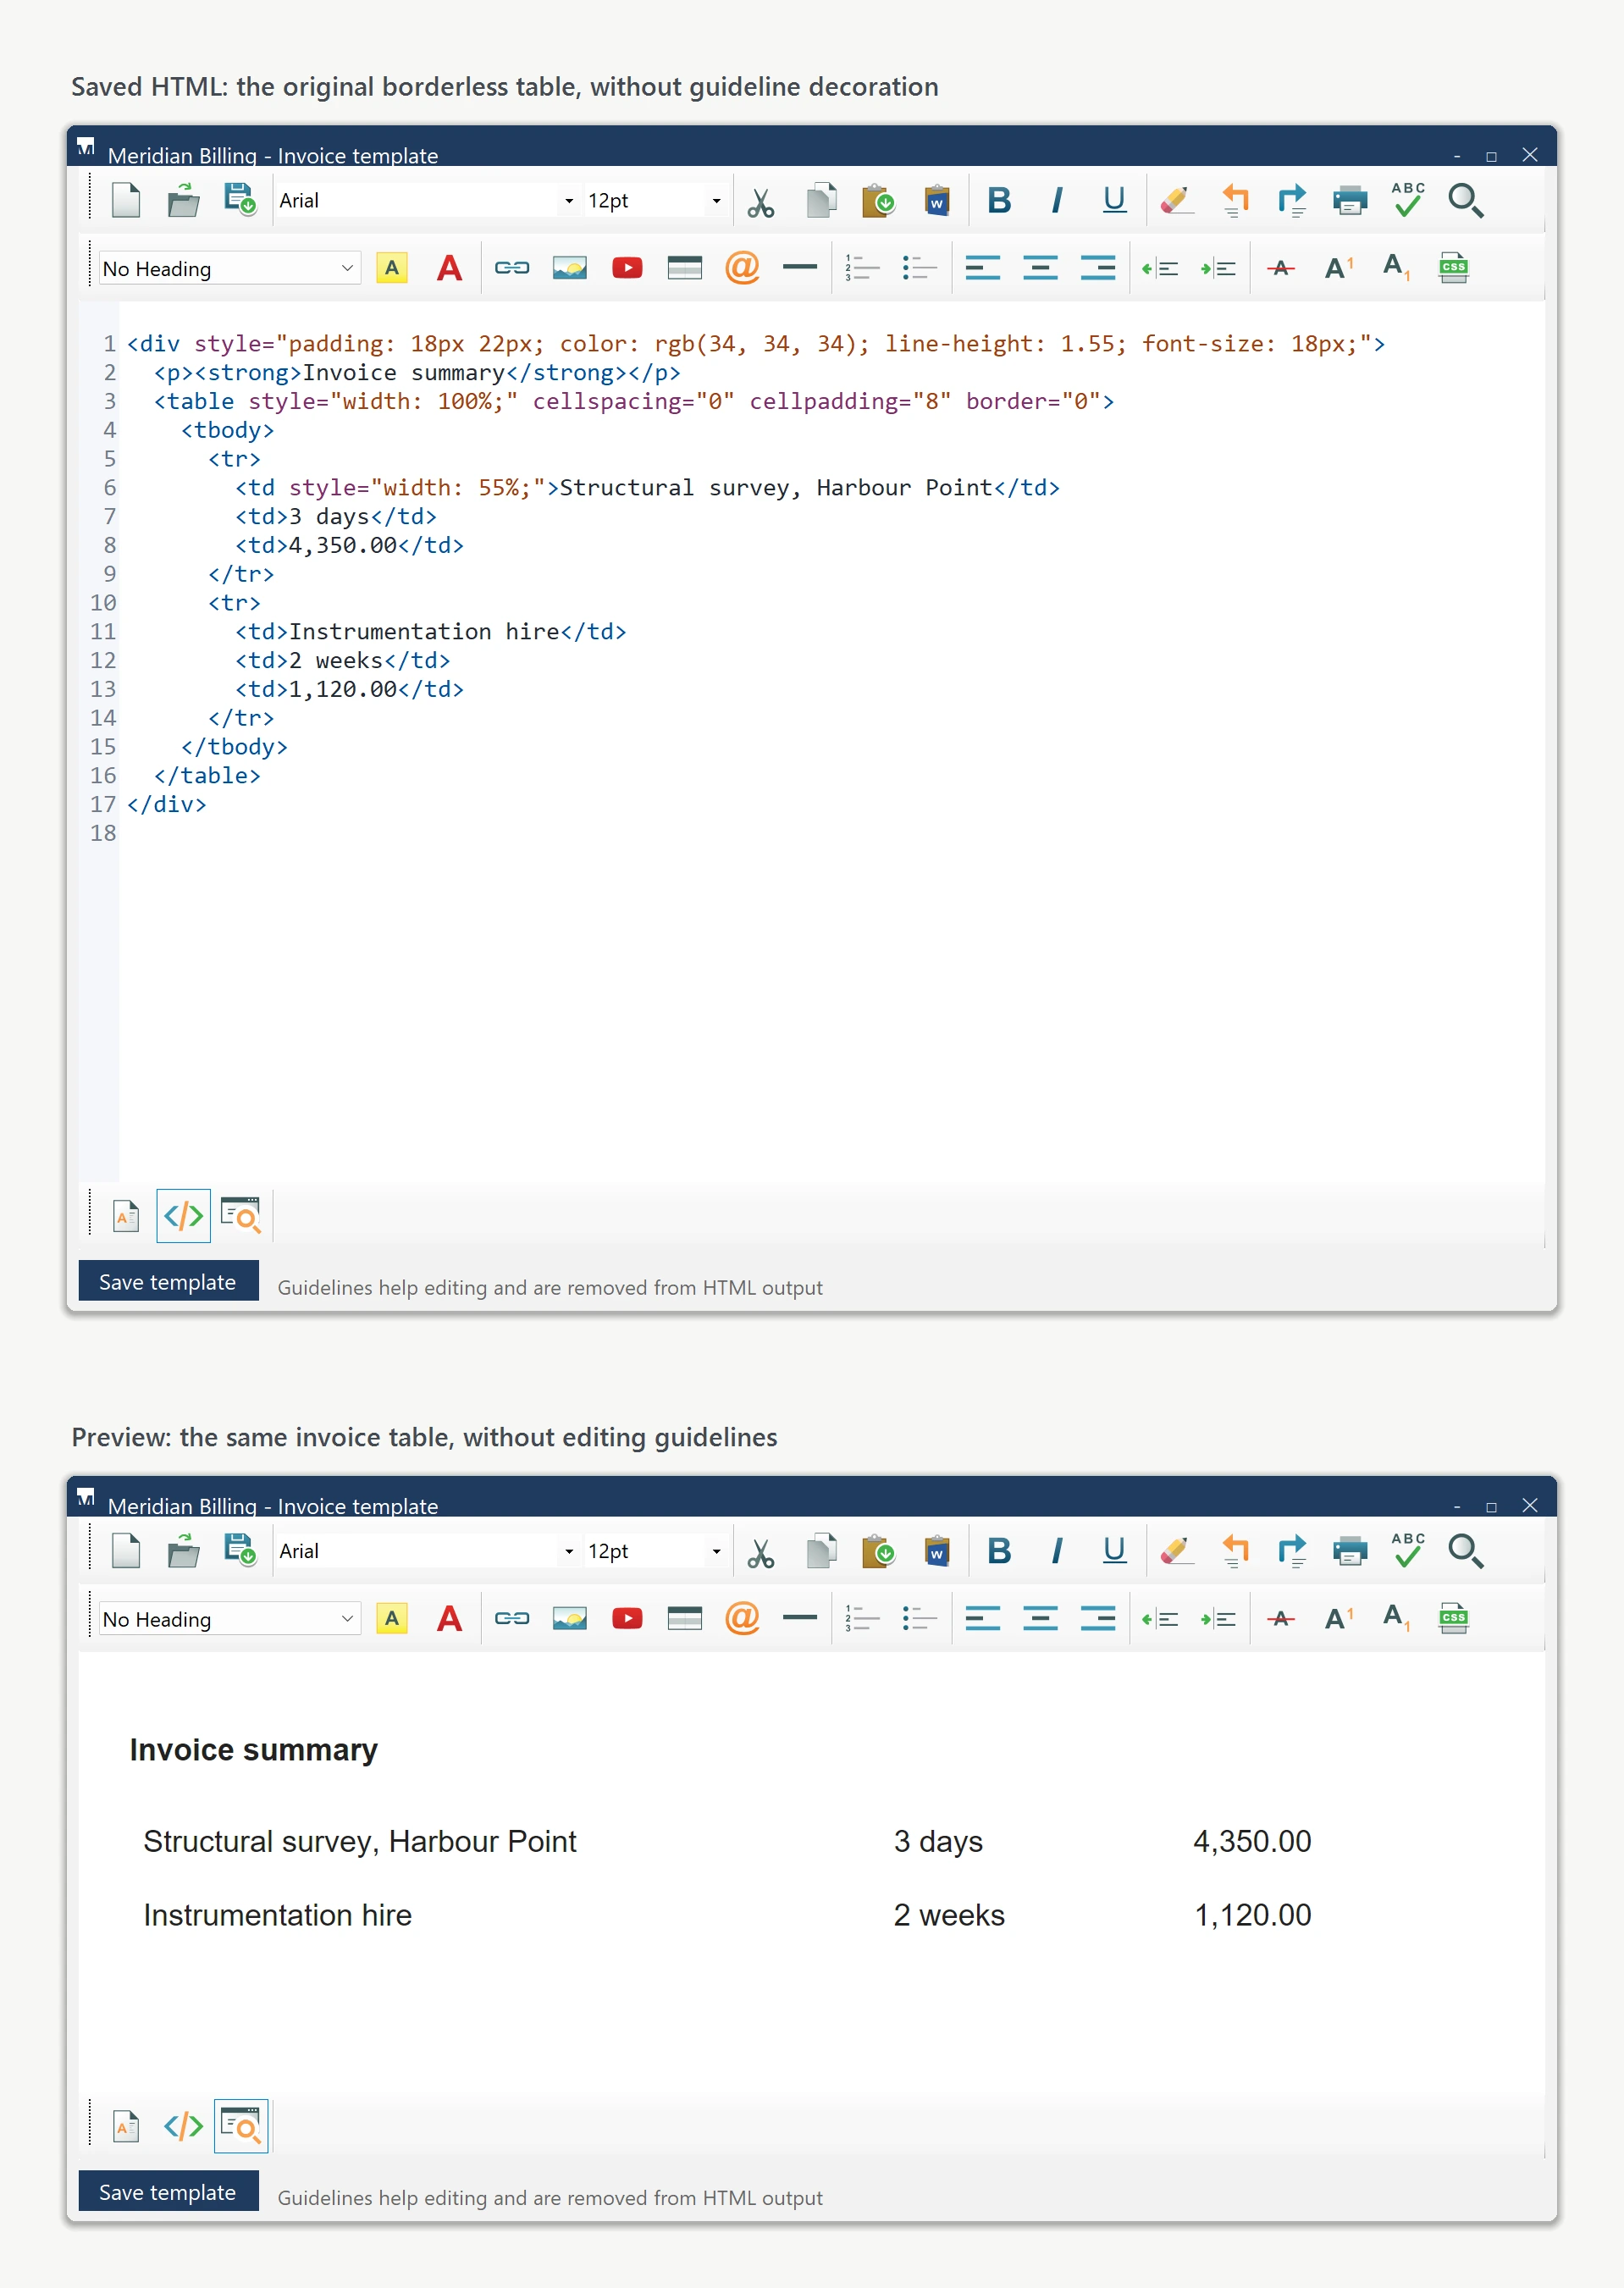Select the Preview tab in bottom window

(241, 2126)
